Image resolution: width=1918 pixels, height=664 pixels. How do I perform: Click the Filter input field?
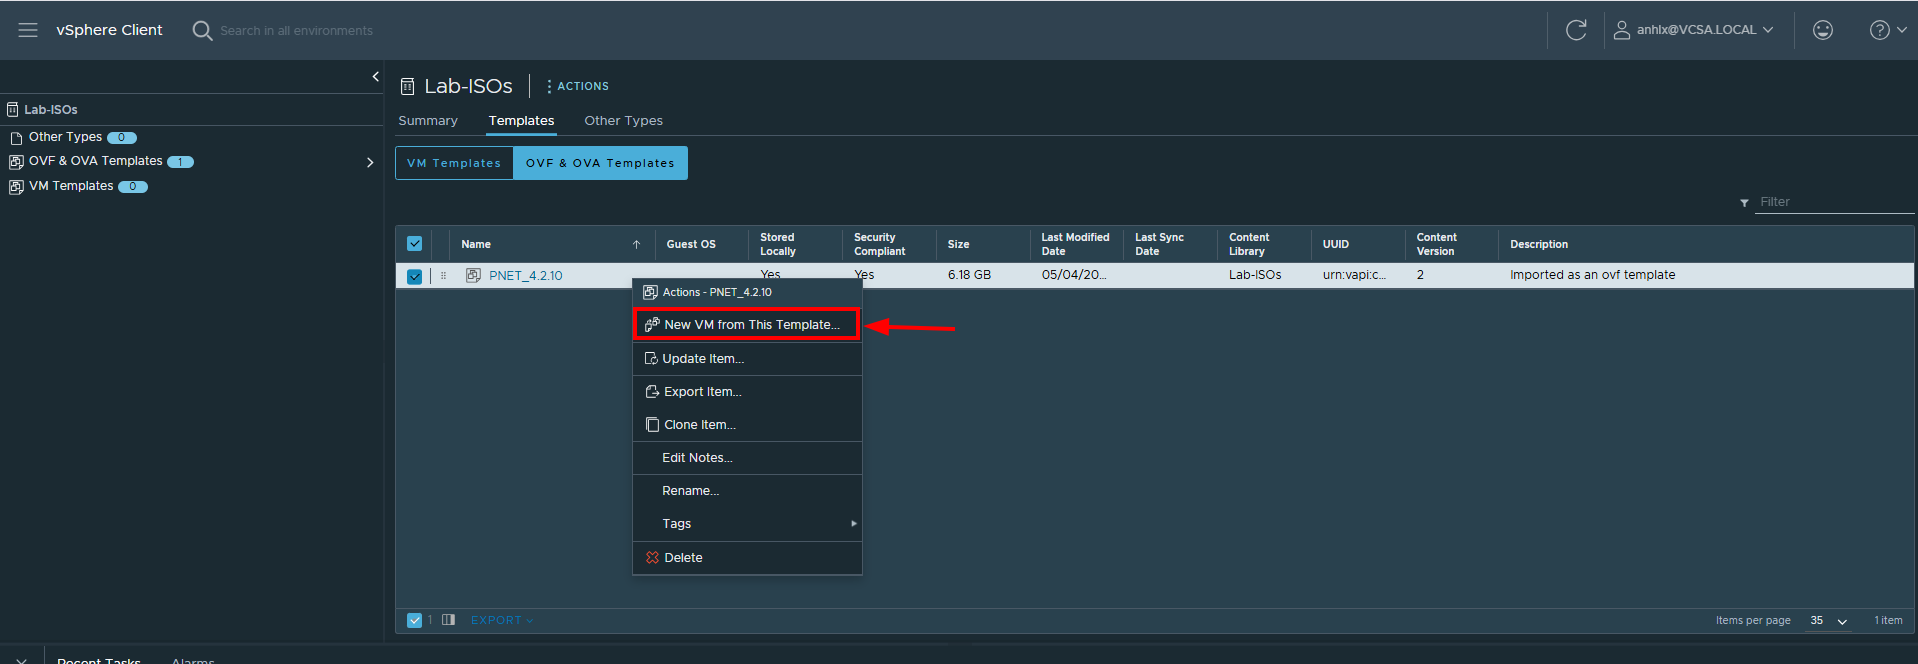pos(1835,202)
